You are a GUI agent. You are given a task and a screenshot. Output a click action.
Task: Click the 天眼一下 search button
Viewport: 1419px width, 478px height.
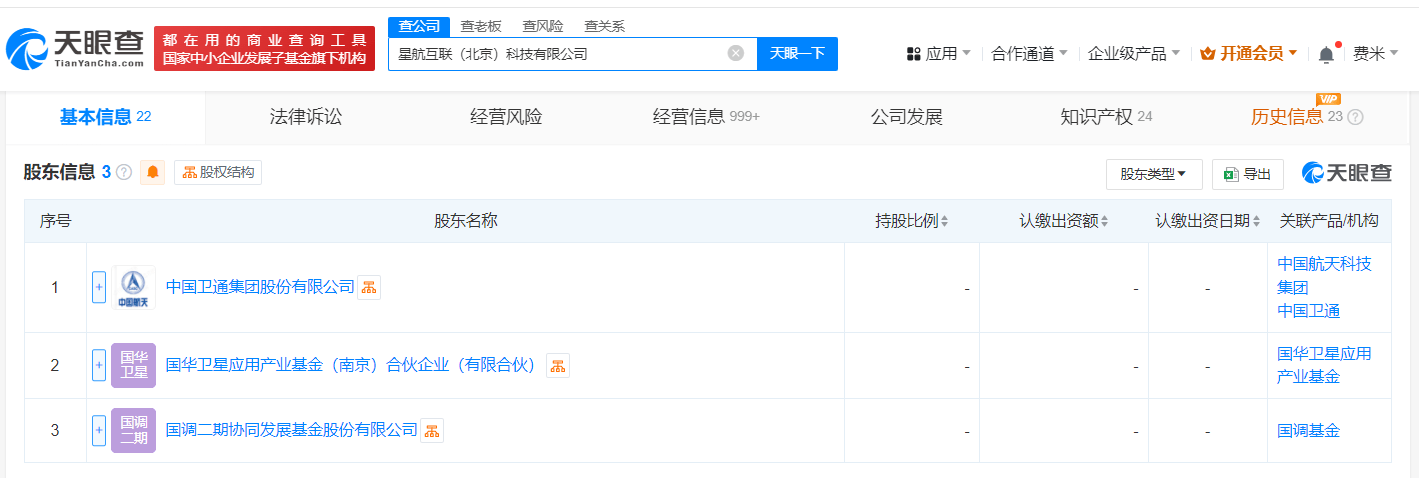click(797, 54)
